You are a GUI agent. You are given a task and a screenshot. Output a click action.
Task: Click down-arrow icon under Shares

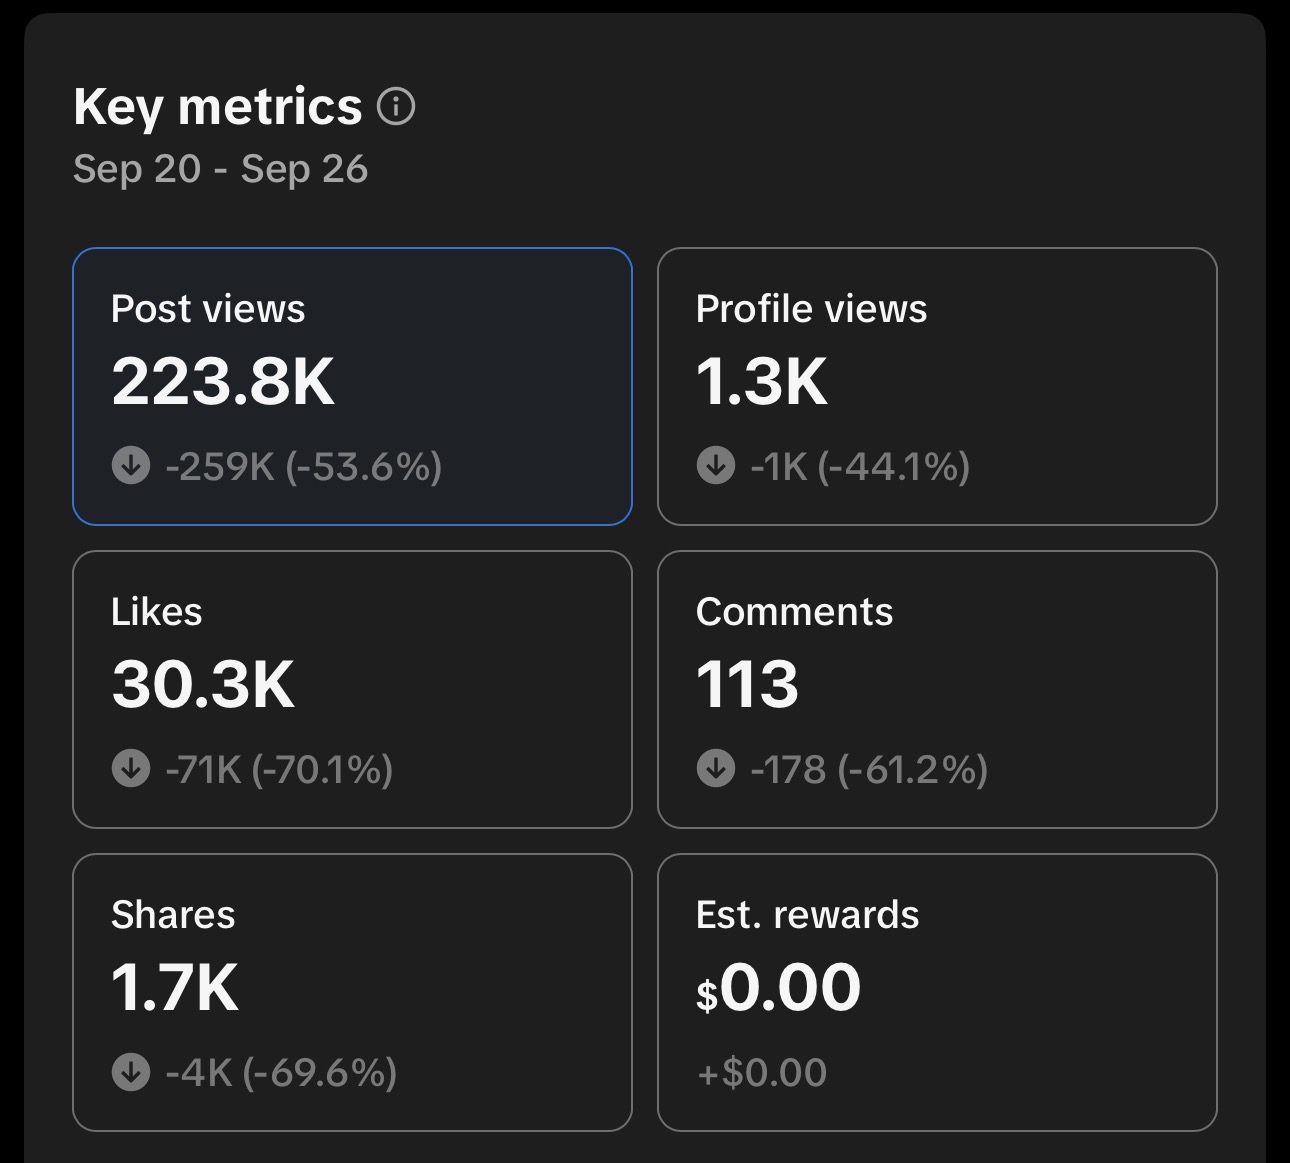click(131, 1071)
